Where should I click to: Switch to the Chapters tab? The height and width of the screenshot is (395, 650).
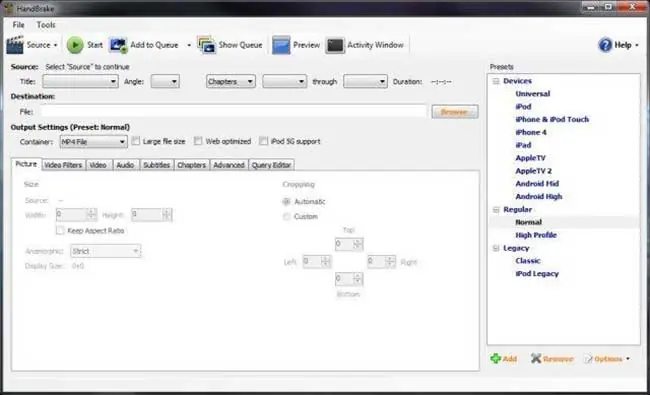pyautogui.click(x=192, y=165)
